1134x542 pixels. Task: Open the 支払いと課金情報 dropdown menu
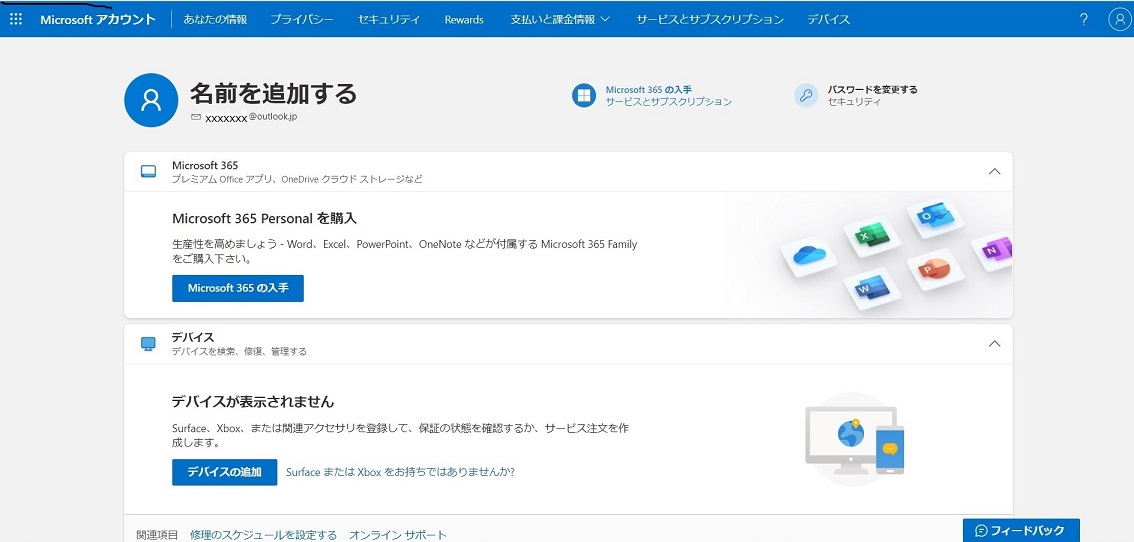[x=560, y=20]
